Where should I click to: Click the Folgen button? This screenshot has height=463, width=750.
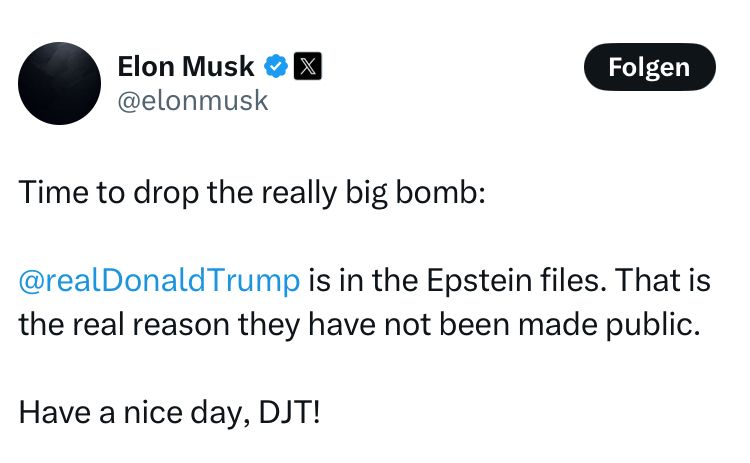650,67
